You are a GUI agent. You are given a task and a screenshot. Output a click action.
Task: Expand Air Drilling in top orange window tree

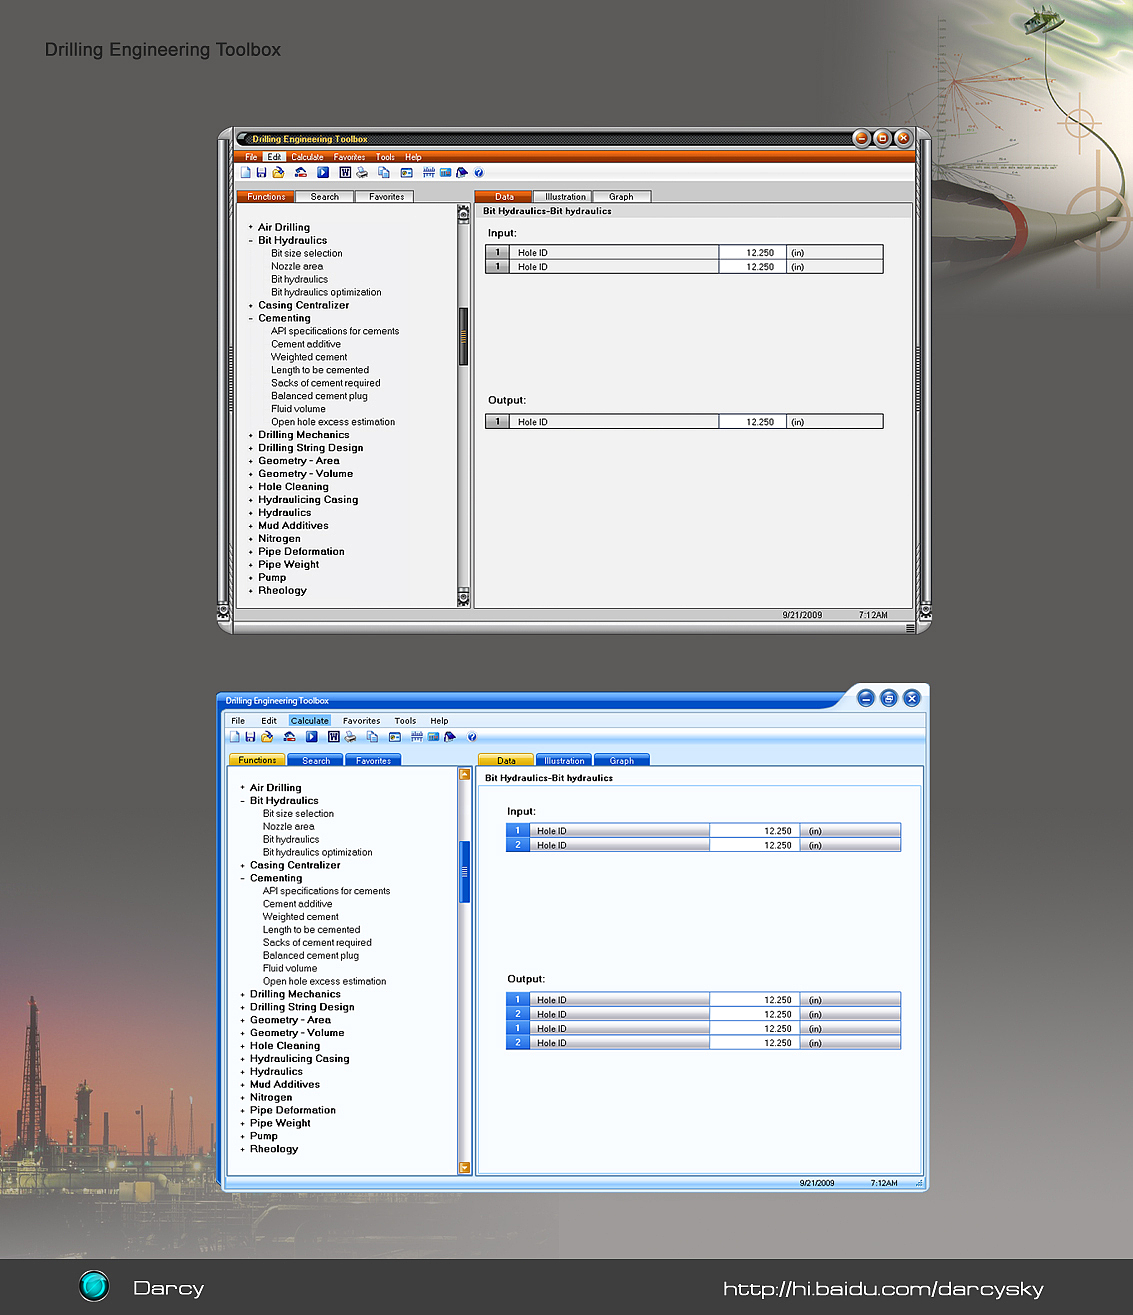coord(250,227)
